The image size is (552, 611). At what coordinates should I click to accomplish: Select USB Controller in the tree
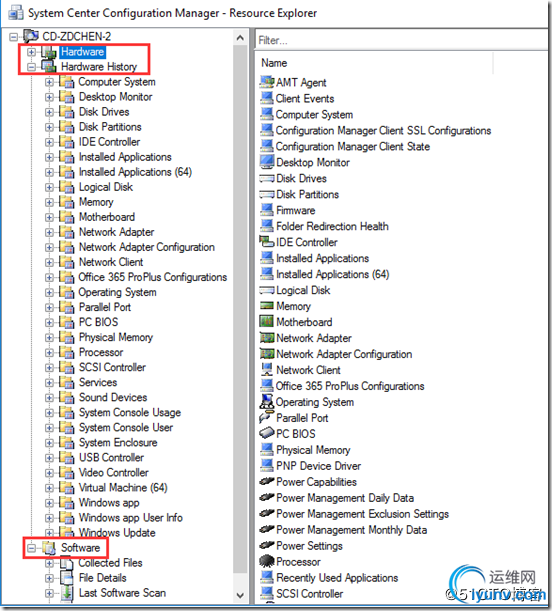(x=111, y=457)
